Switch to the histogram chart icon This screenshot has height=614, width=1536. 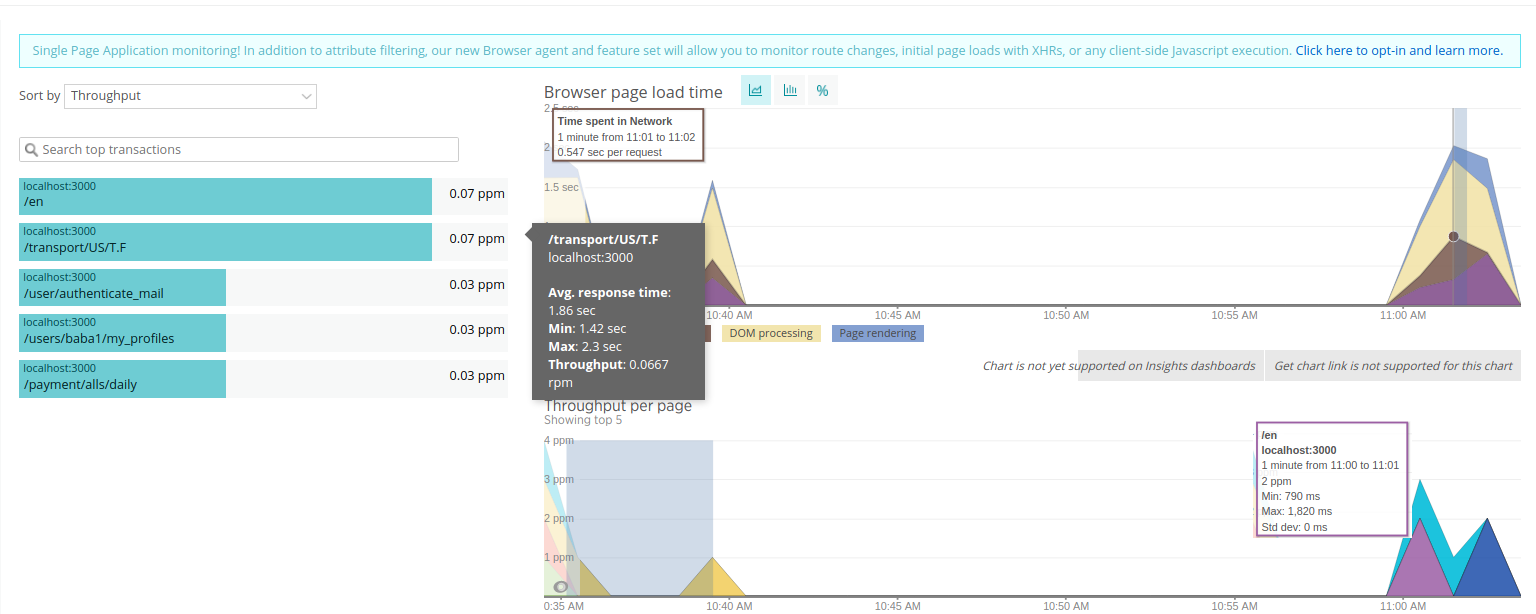click(789, 91)
